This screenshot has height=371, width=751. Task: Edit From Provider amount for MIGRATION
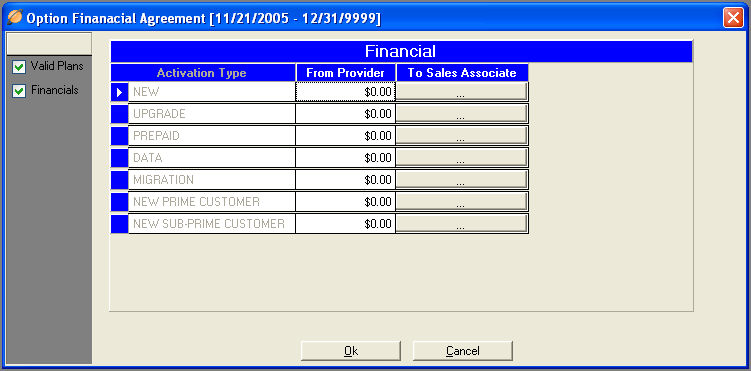tap(345, 180)
